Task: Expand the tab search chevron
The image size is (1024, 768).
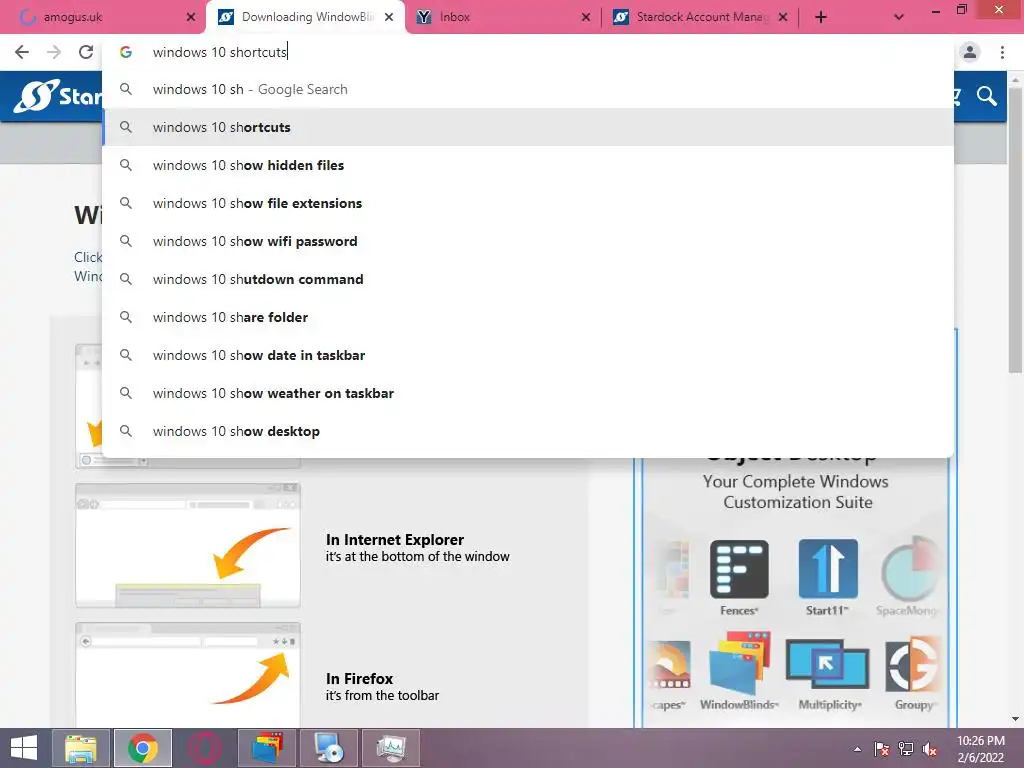Action: click(899, 17)
